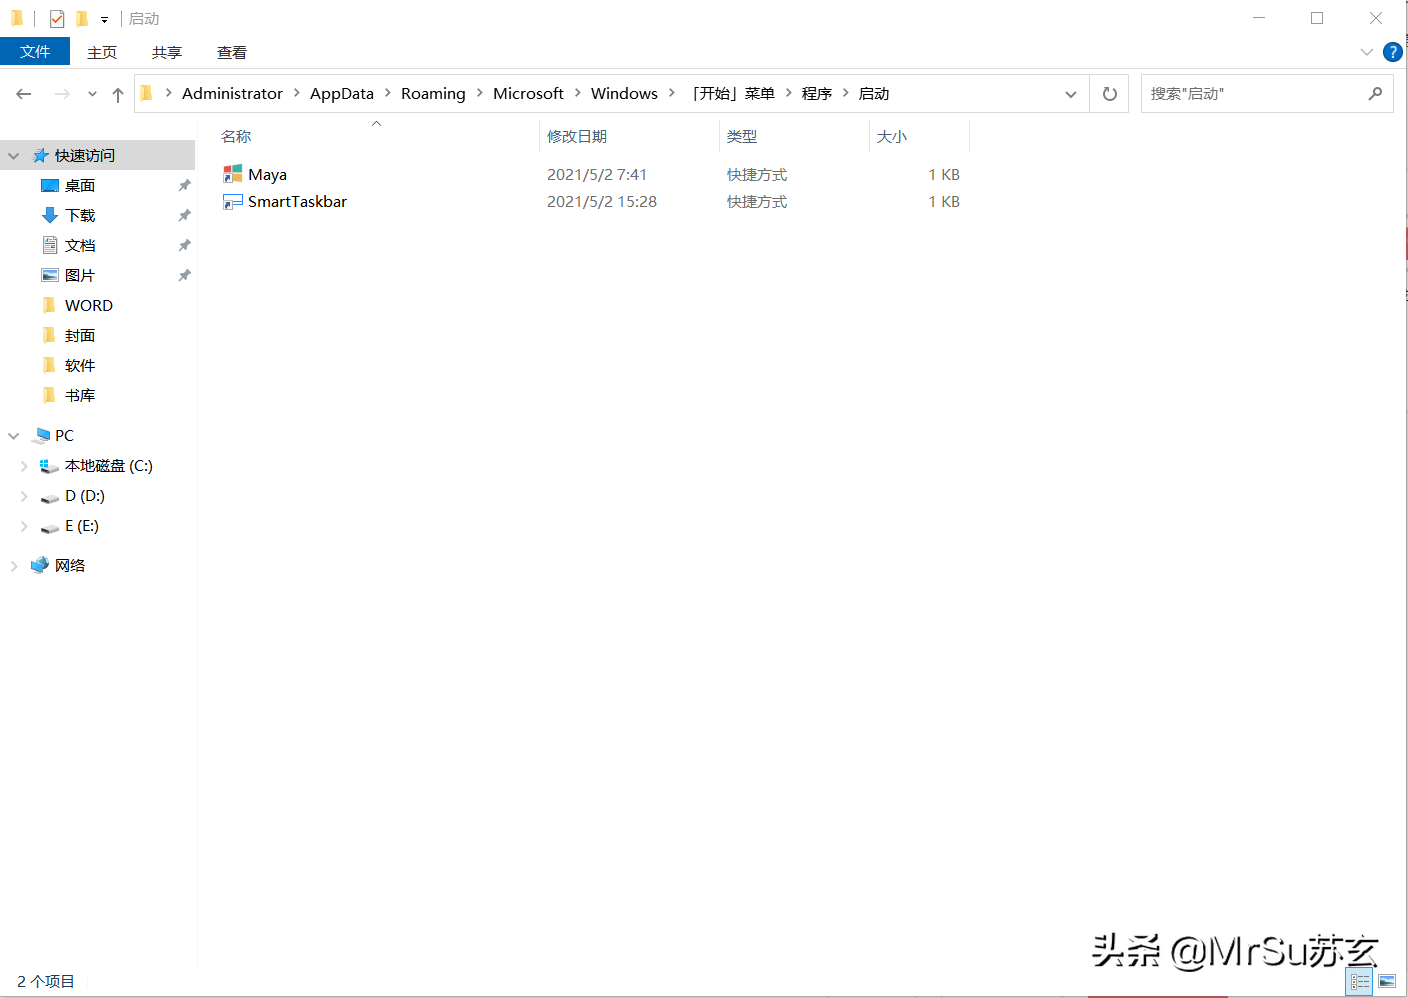Switch to large icons view in status bar
Viewport: 1408px width, 998px height.
tap(1387, 982)
